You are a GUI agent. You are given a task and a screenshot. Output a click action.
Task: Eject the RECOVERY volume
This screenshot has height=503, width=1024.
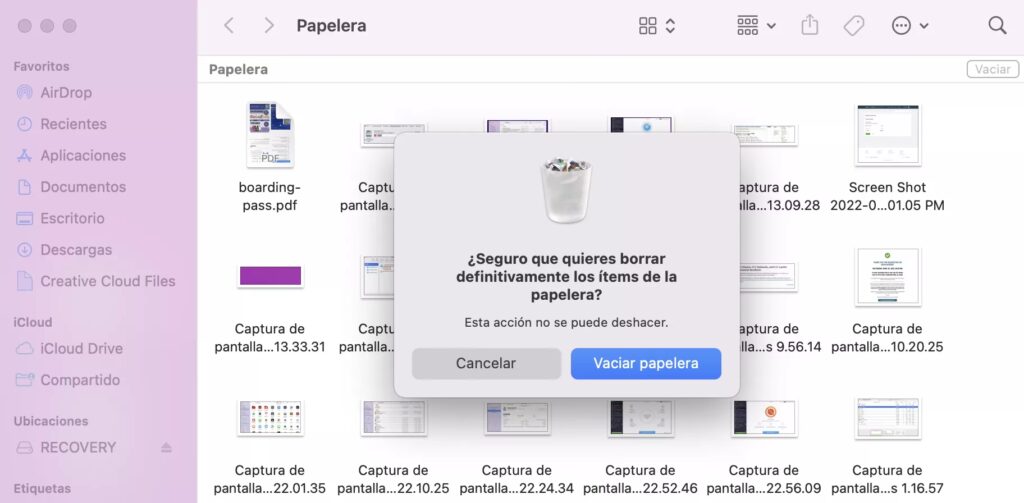(166, 448)
